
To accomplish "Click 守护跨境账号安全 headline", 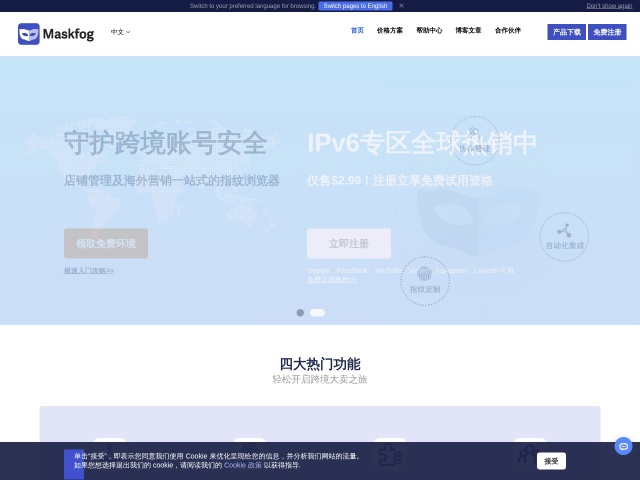I will (x=165, y=143).
